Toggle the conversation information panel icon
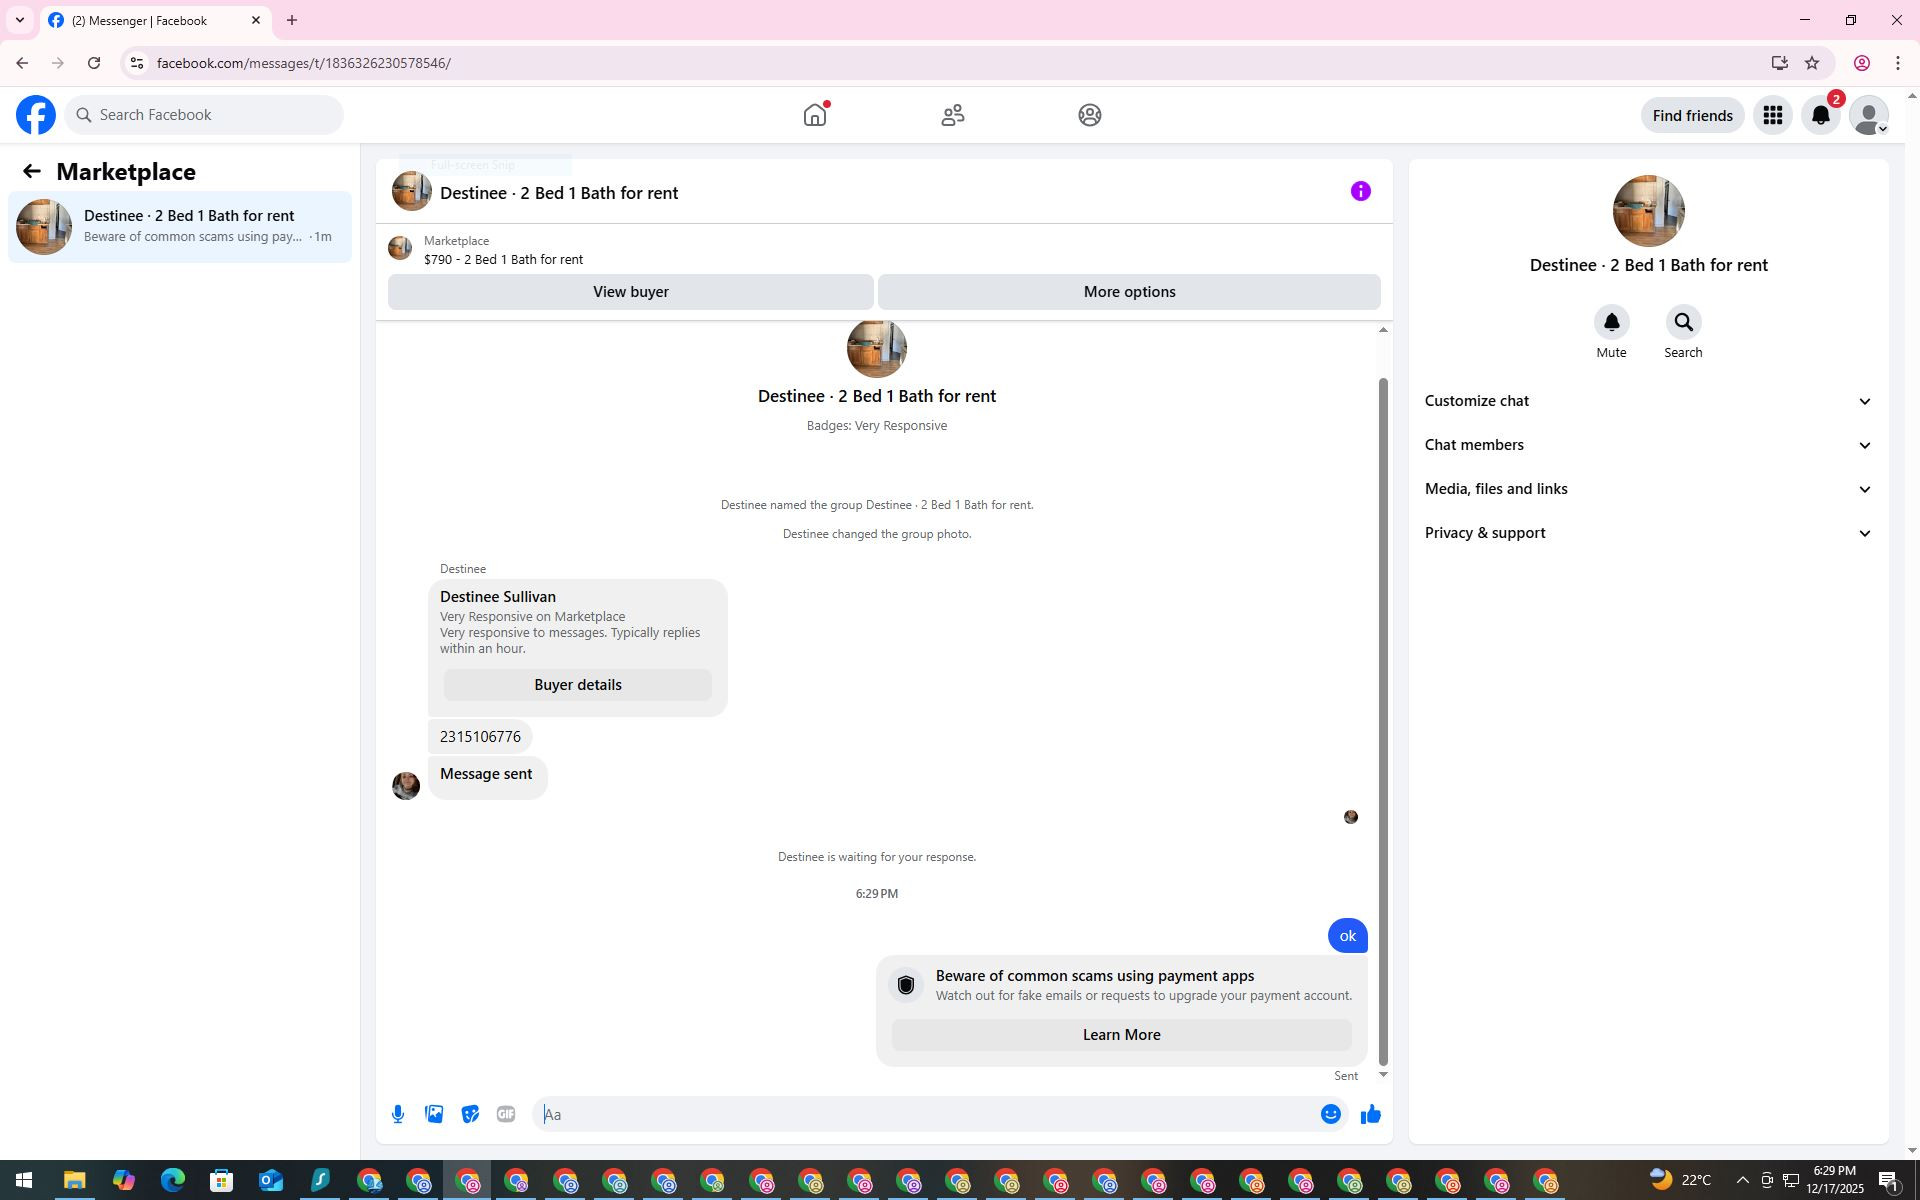Image resolution: width=1920 pixels, height=1200 pixels. (x=1360, y=191)
